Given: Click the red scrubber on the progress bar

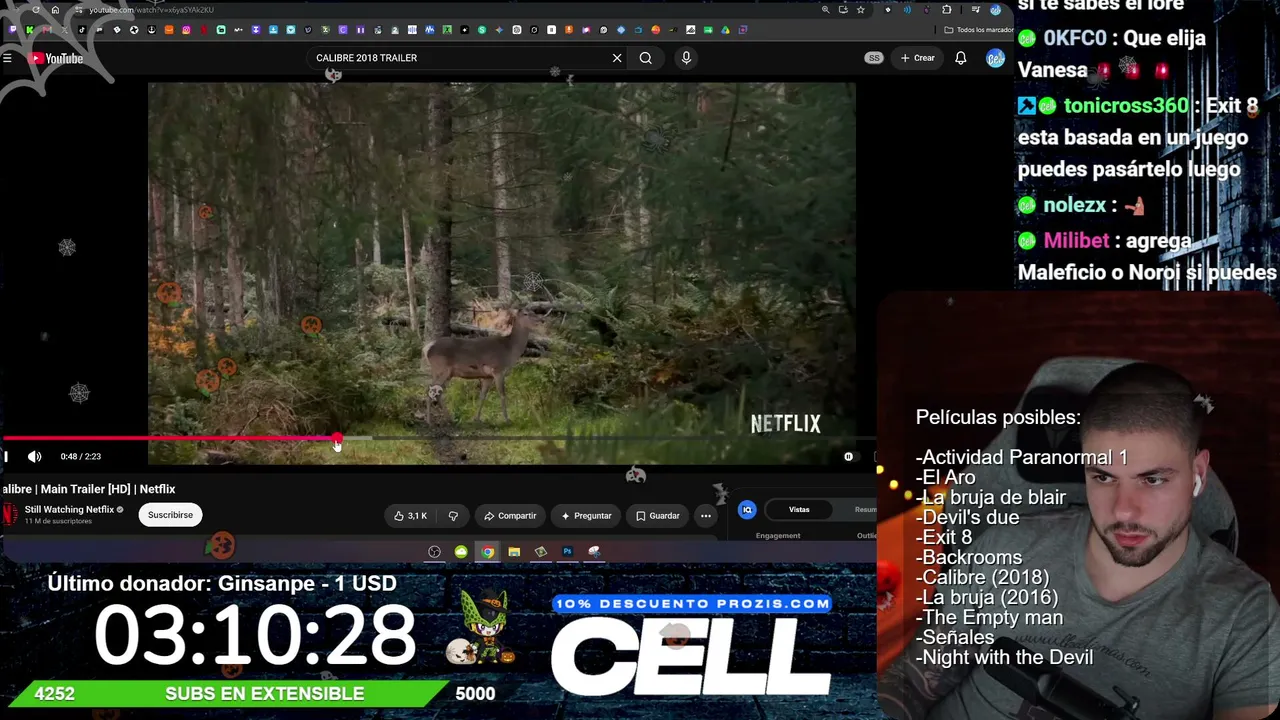Looking at the screenshot, I should pyautogui.click(x=337, y=438).
